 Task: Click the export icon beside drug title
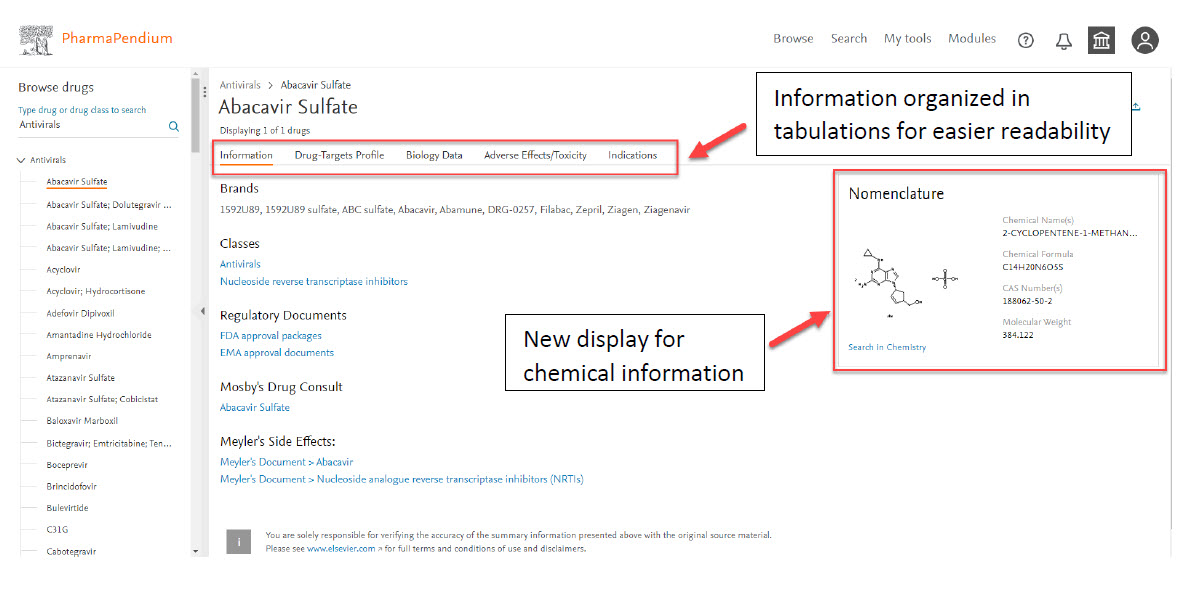(1136, 107)
